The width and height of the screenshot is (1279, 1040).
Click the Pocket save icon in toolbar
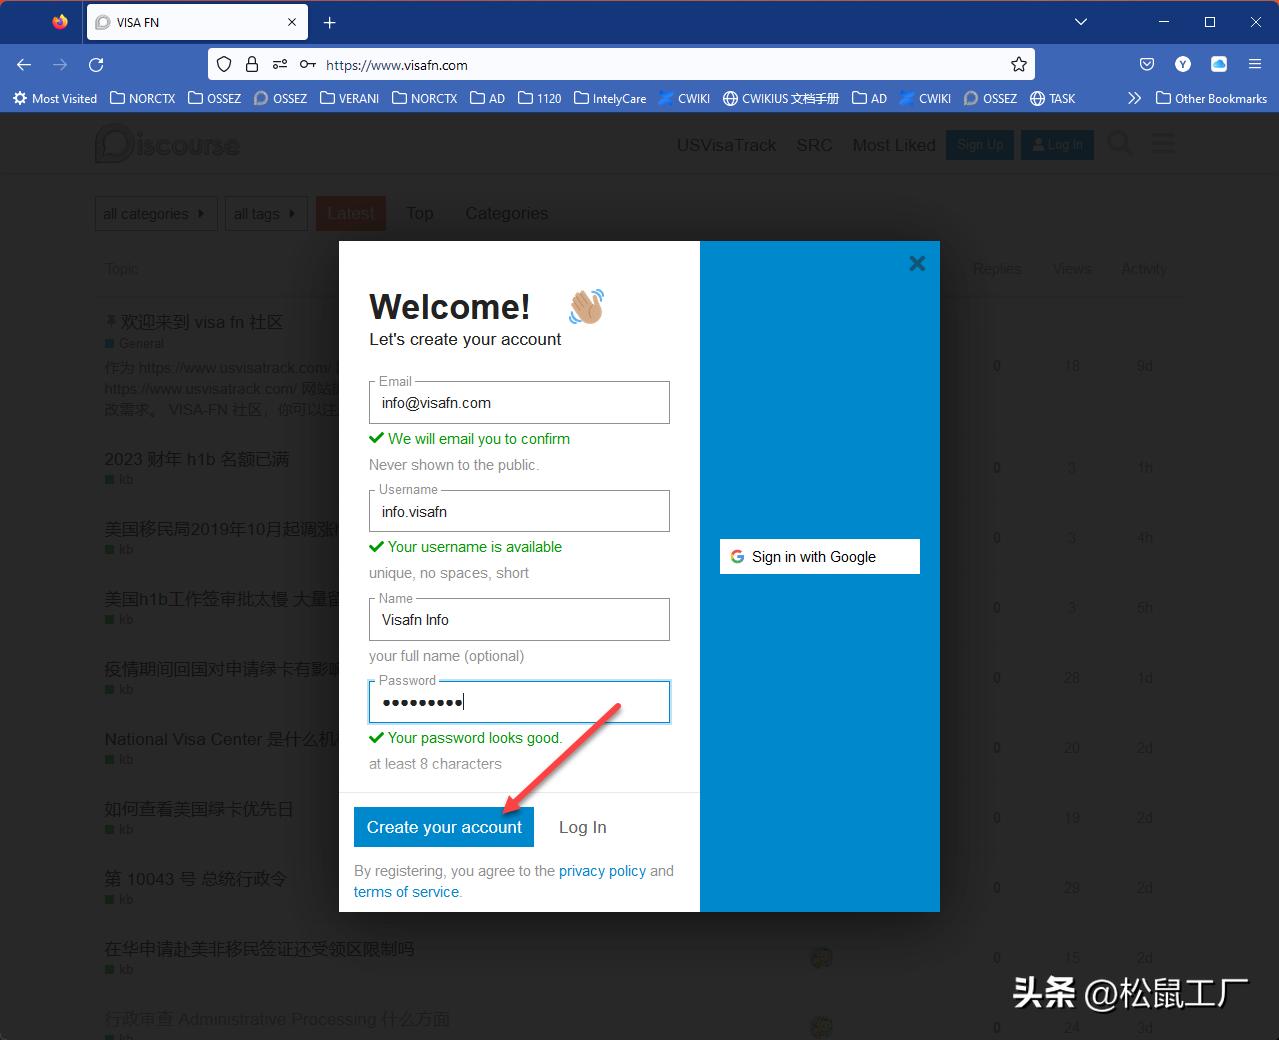[1146, 64]
